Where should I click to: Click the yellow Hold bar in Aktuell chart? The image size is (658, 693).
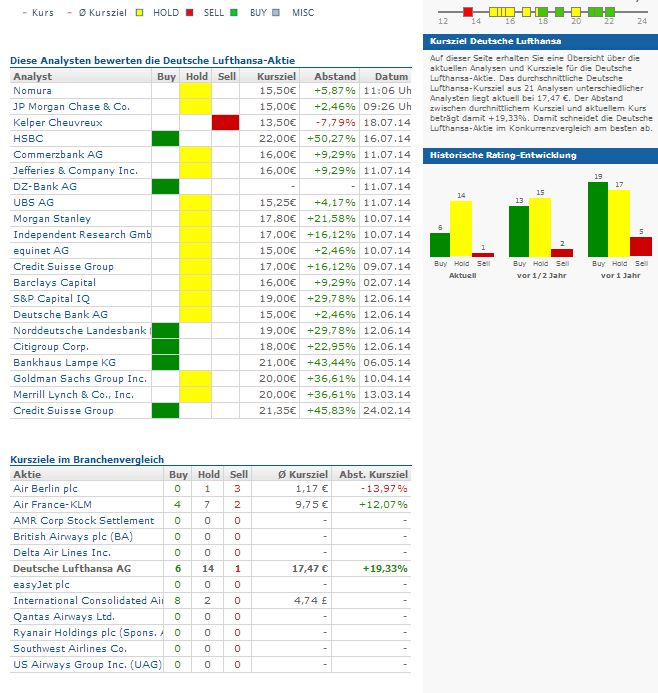tap(461, 229)
